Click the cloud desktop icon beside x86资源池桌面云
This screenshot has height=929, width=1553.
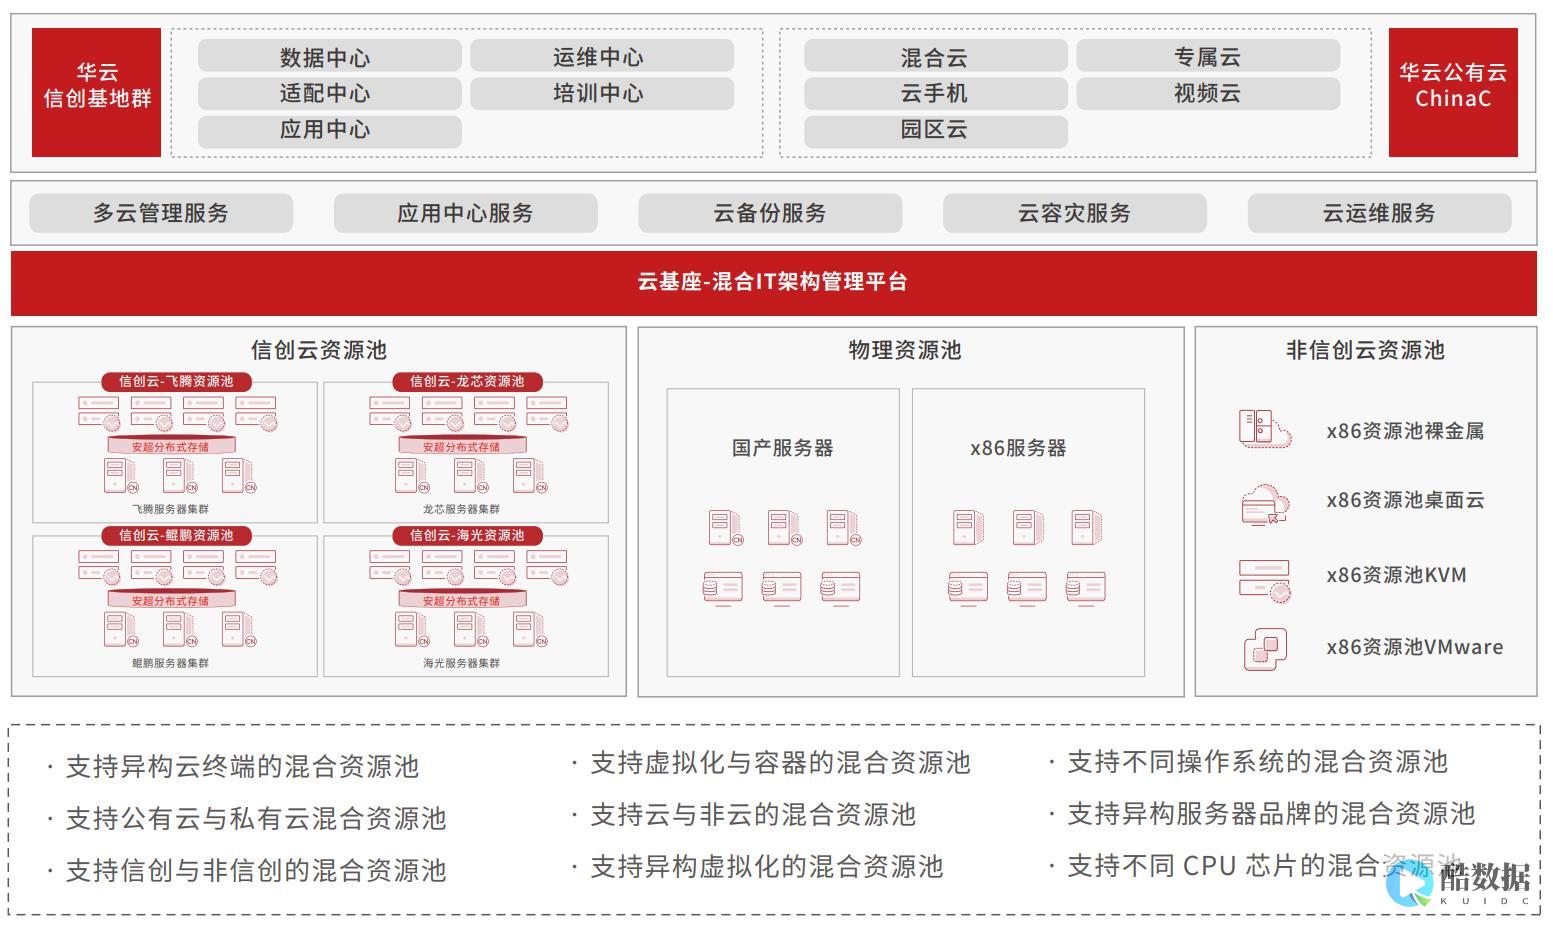pyautogui.click(x=1265, y=503)
